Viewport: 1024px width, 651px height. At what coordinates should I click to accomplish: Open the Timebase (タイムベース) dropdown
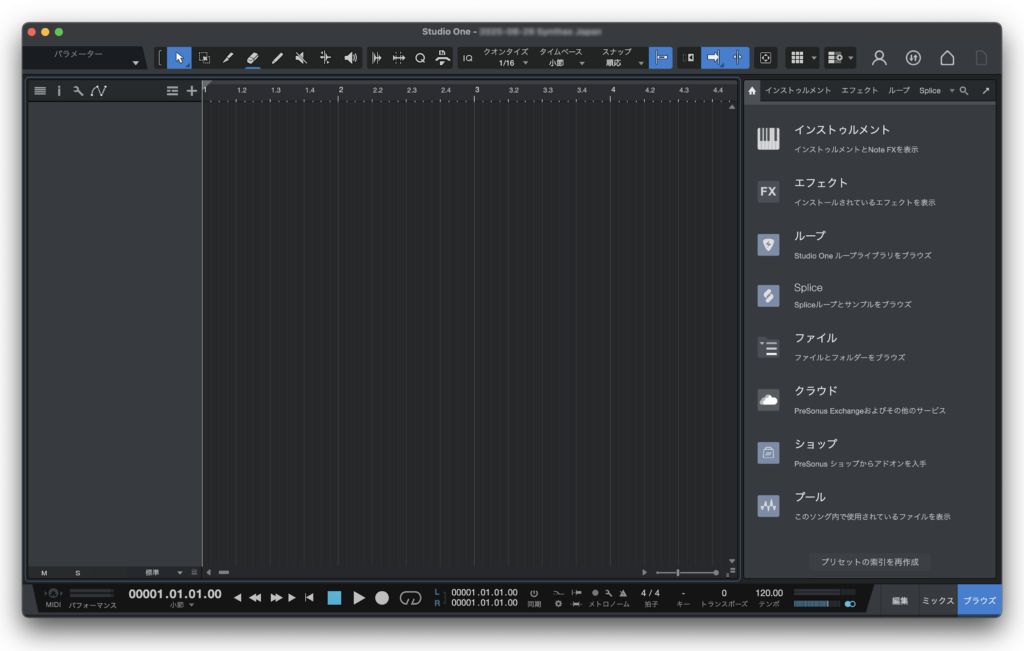[x=562, y=62]
